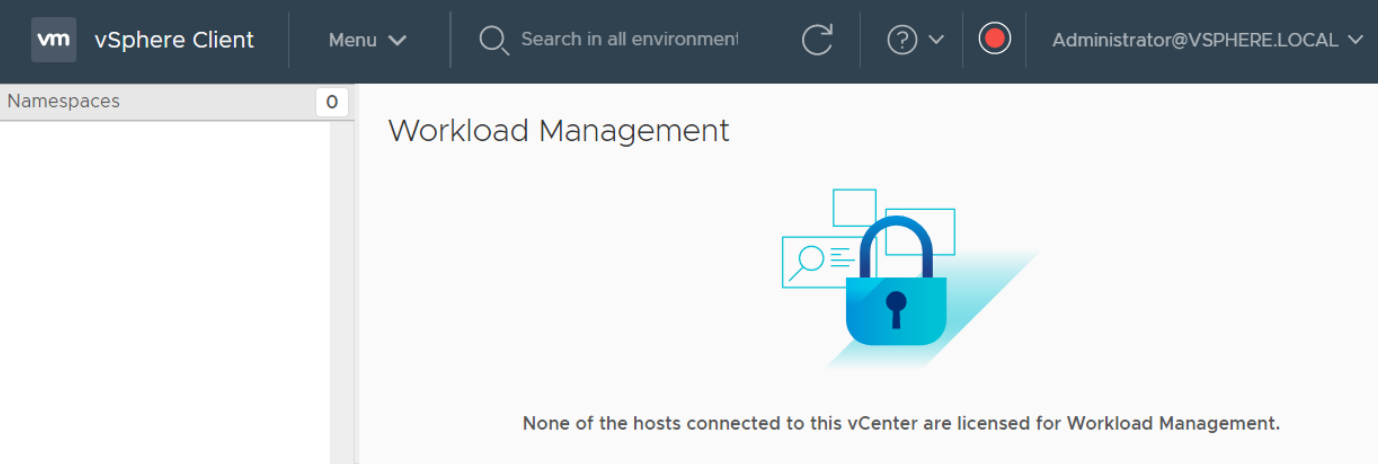Click the Namespaces count badge showing 0
Image resolution: width=1378 pixels, height=464 pixels.
pos(332,102)
